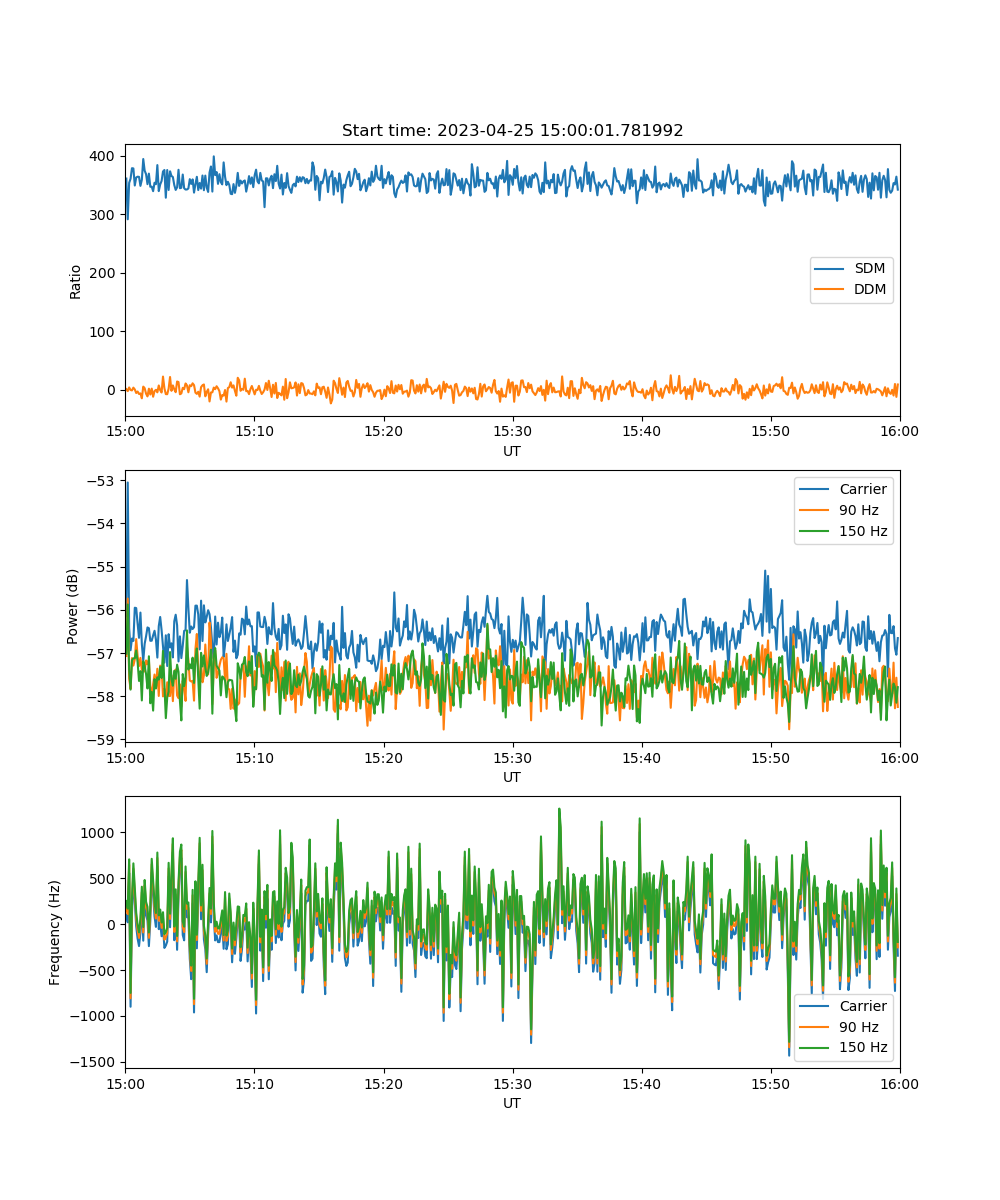The image size is (1000, 1200).
Task: Click the 'Start time: 2023-04-25 15:00:01.781992' title
Action: (x=512, y=131)
